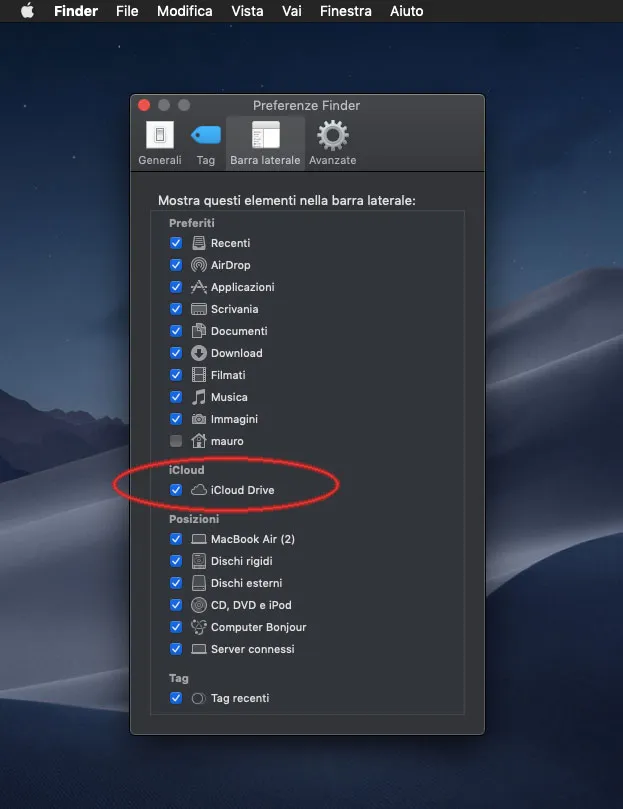Click the Musica note icon

click(199, 397)
